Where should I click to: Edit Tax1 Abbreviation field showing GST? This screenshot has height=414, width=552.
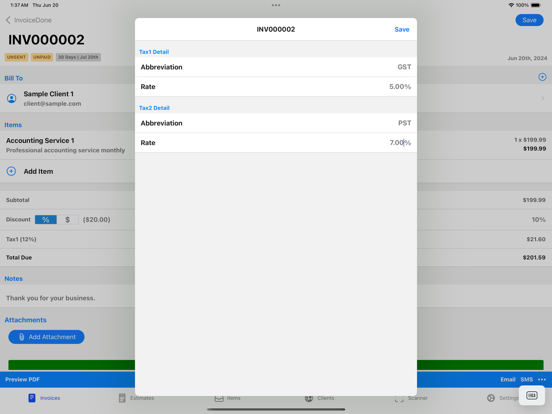click(x=276, y=67)
